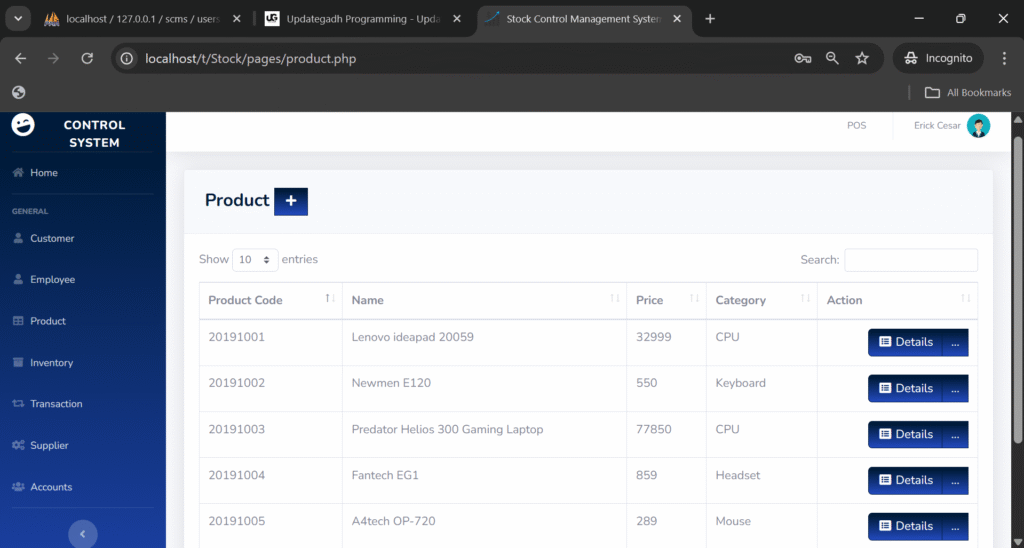1024x548 pixels.
Task: Open the Transaction sidebar page
Action: 56,404
